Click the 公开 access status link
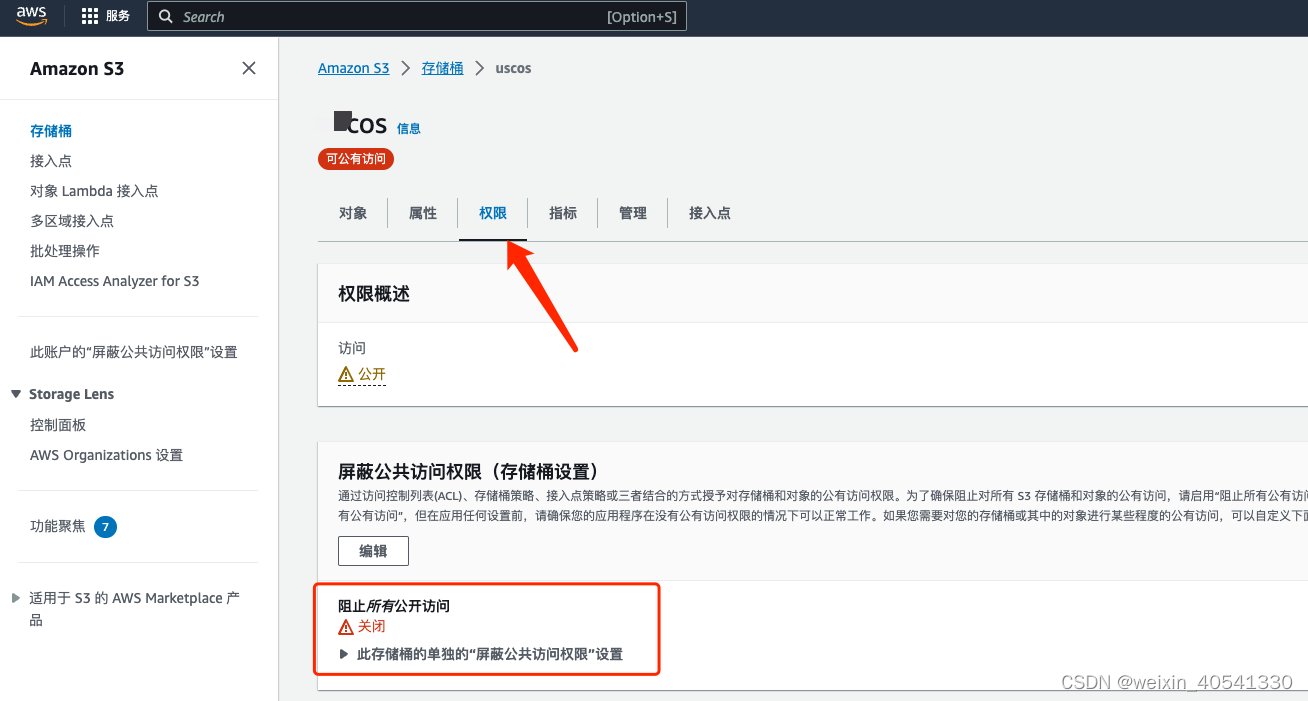Image resolution: width=1308 pixels, height=701 pixels. pos(372,375)
